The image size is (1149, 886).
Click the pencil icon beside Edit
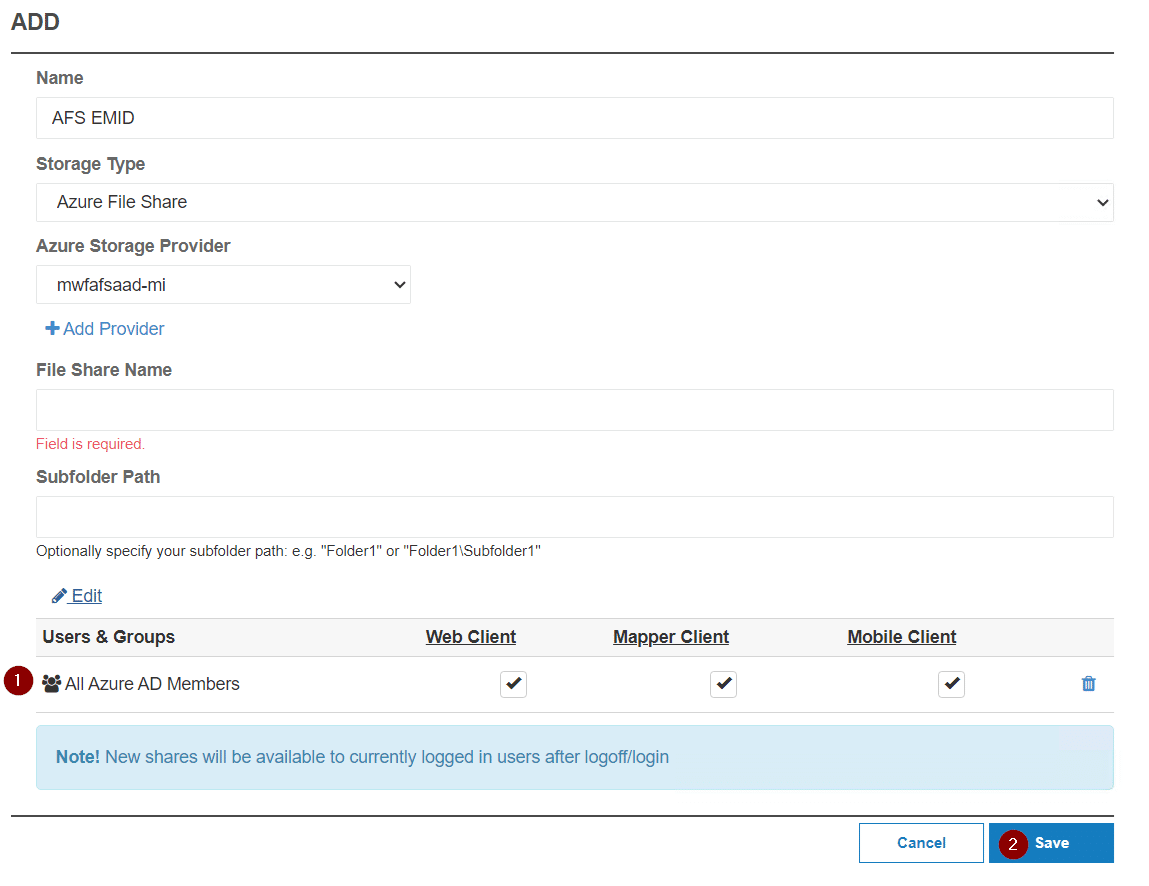59,595
